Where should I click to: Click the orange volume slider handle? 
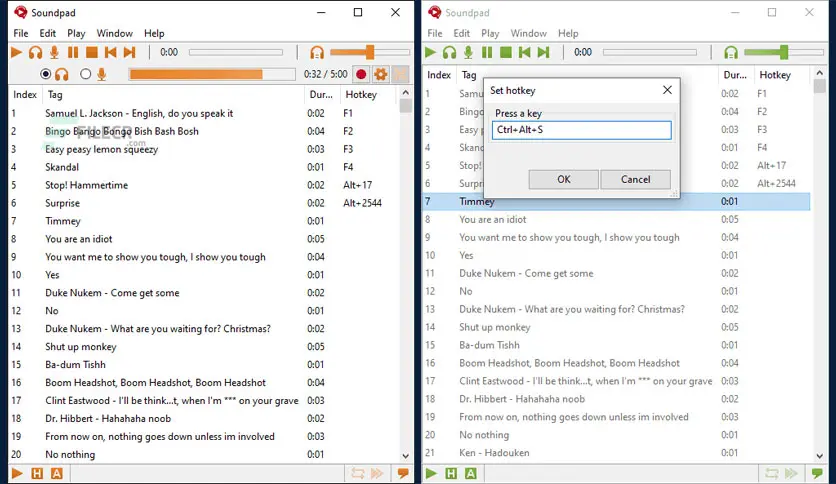point(369,52)
